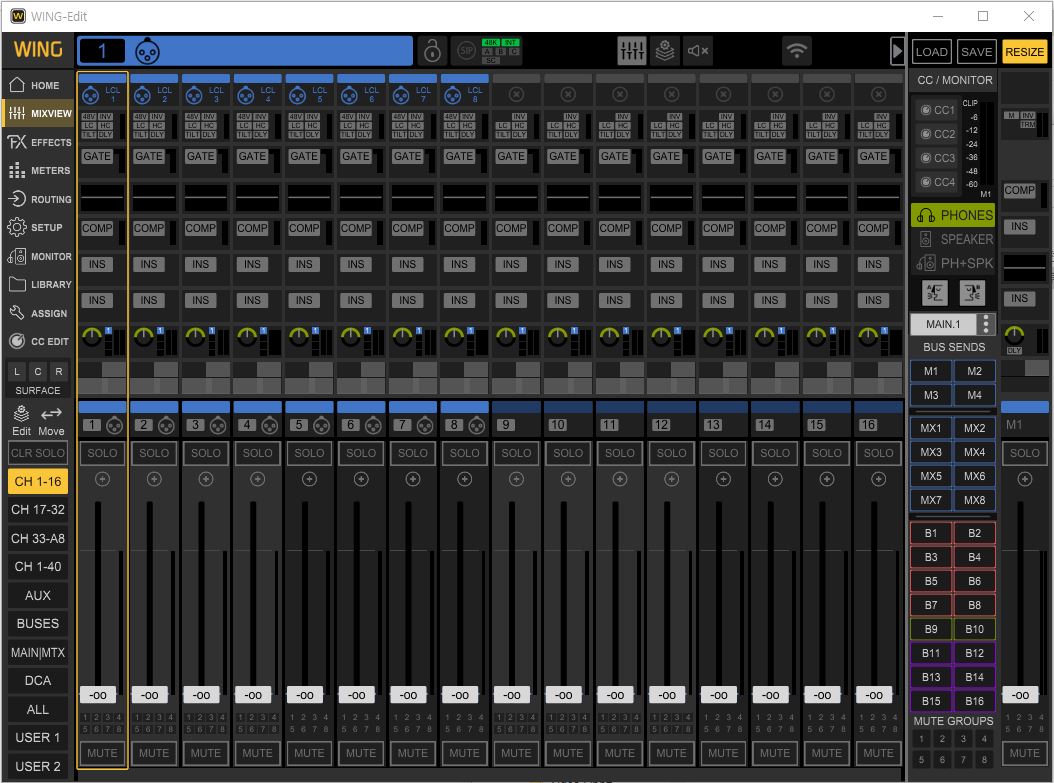Click the channel 5 strip XLR icon

tap(321, 425)
